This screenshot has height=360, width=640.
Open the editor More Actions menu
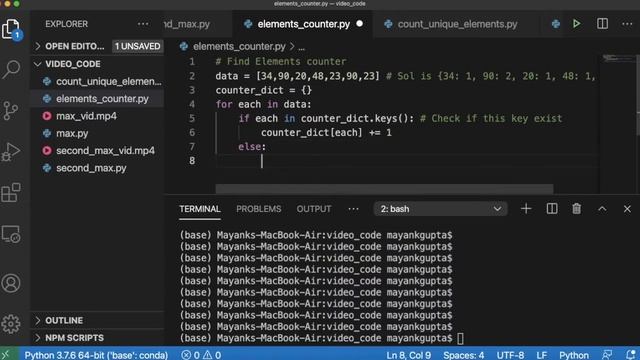point(627,24)
